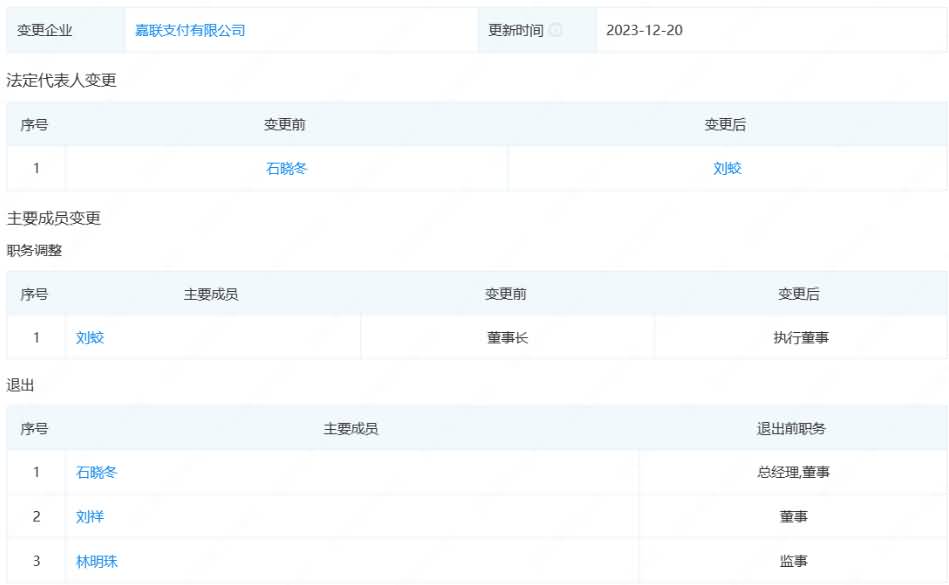Open 石晓冬 in the 退出 table
The width and height of the screenshot is (949, 585).
96,472
